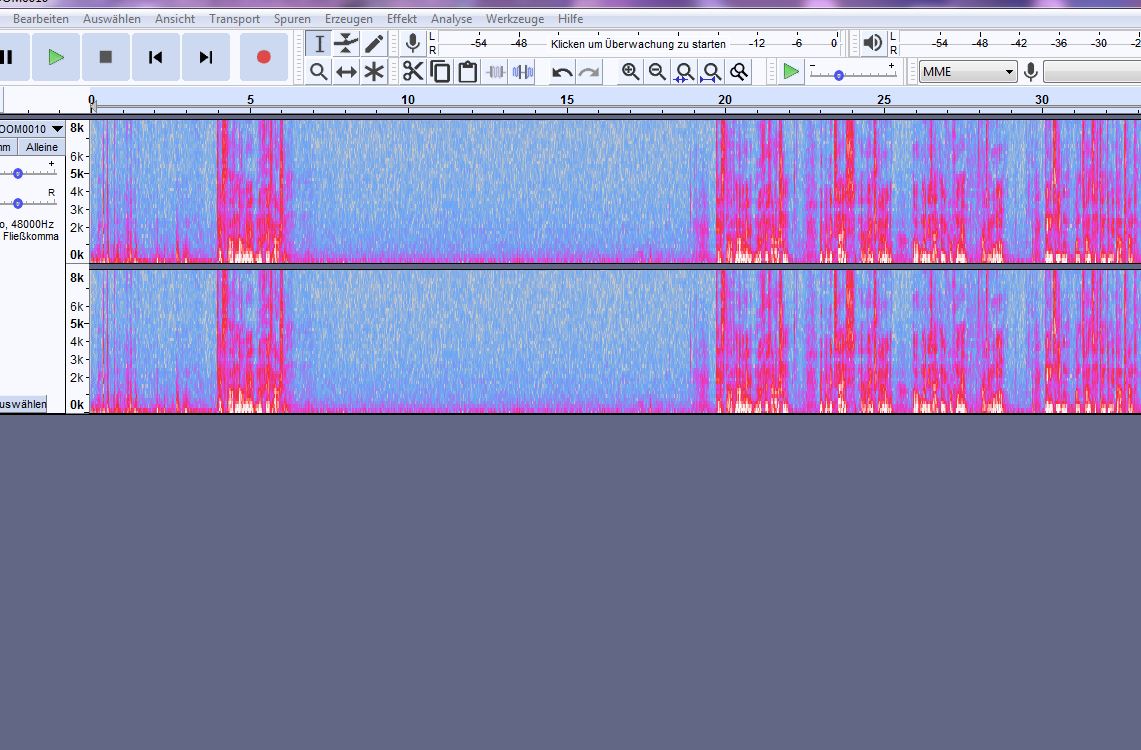This screenshot has width=1141, height=750.
Task: Select the Multi-tool asterisk
Action: 373,71
